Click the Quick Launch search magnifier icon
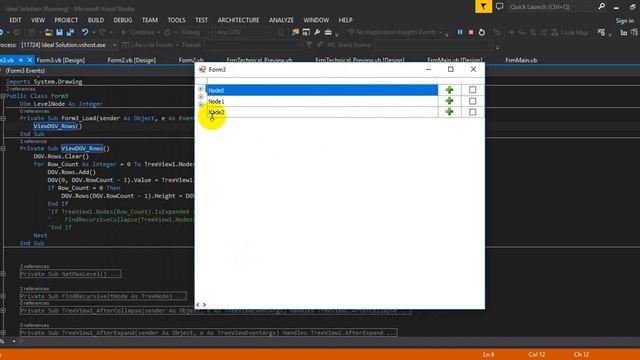 point(601,7)
